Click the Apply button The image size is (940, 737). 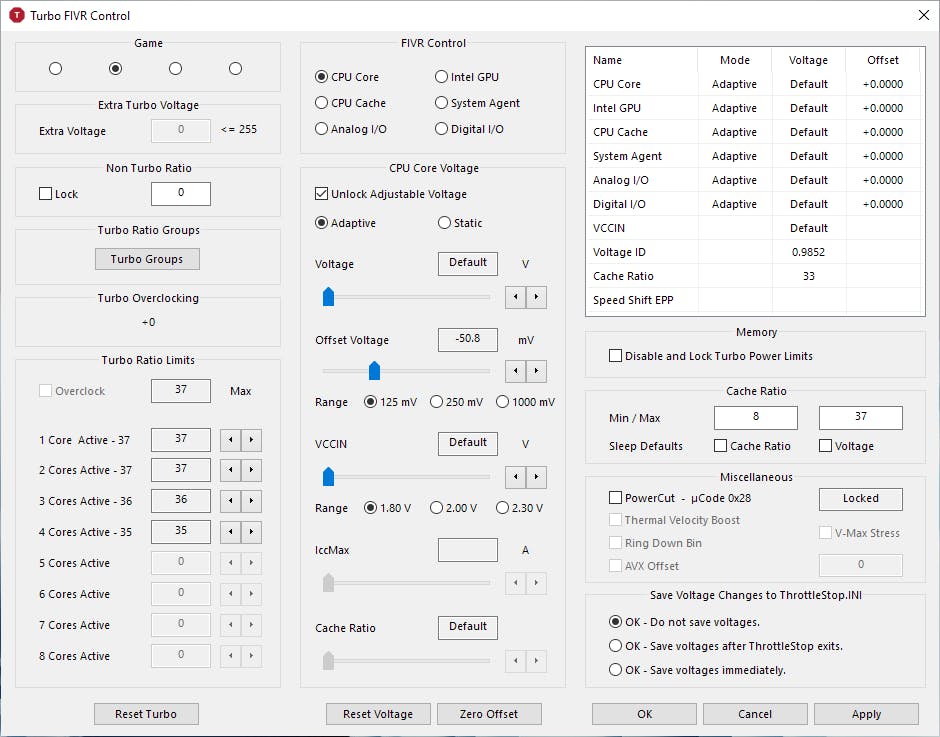click(x=866, y=714)
